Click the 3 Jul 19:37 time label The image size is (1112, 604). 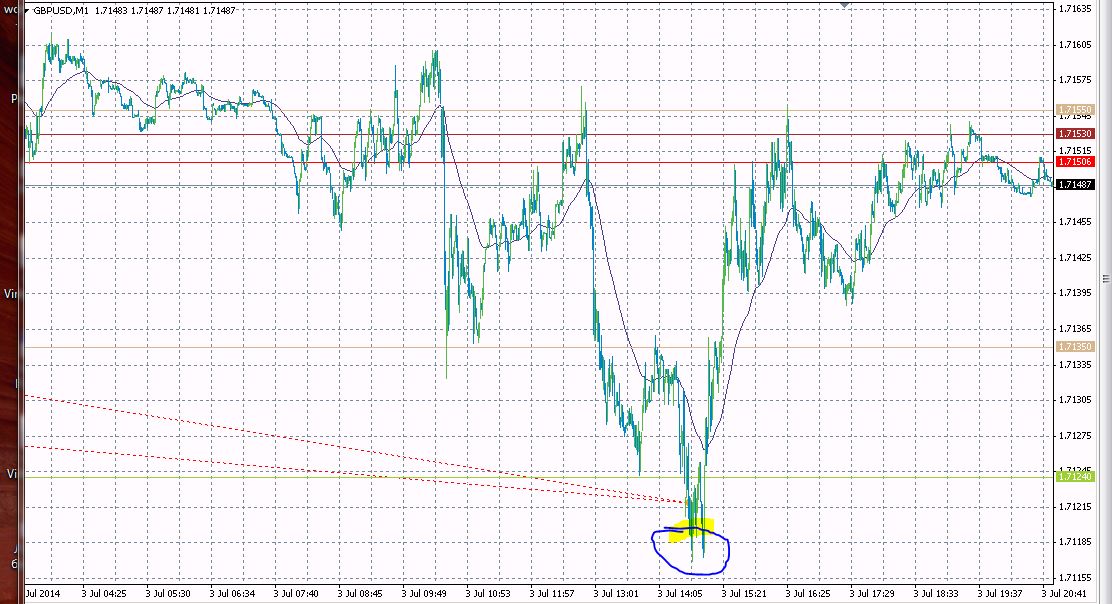1000,593
